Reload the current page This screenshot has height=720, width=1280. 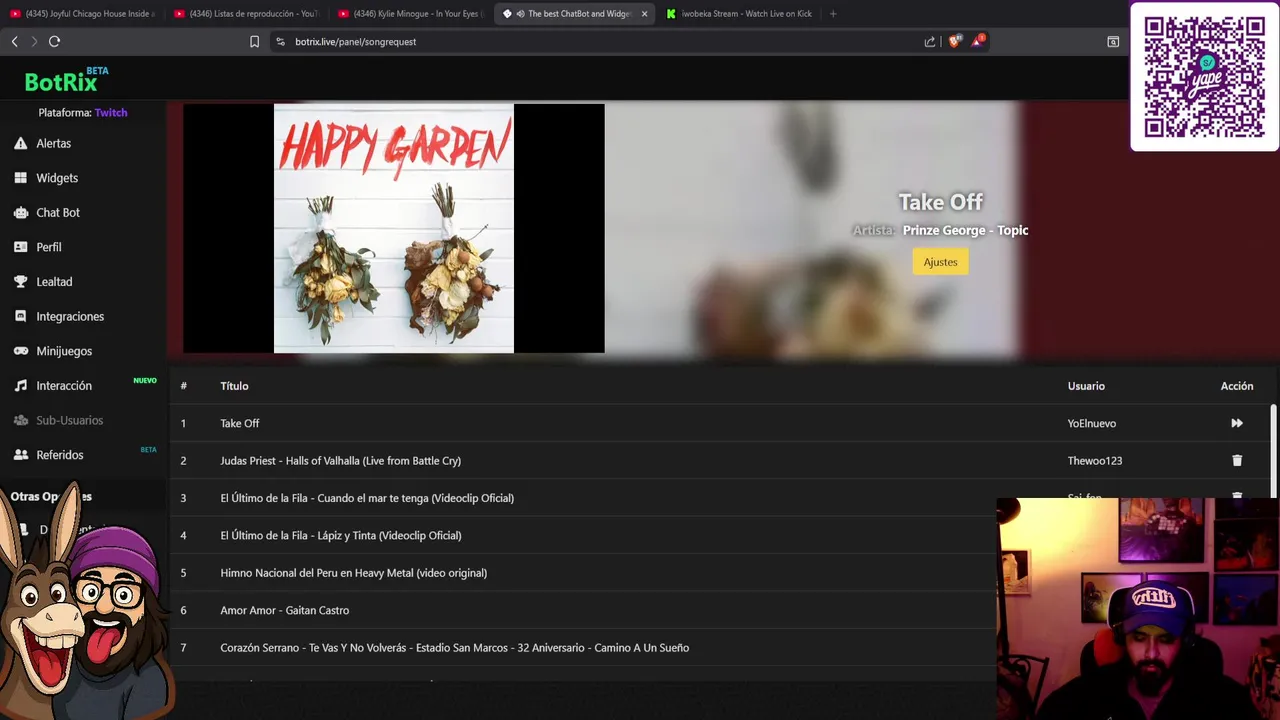pos(54,41)
